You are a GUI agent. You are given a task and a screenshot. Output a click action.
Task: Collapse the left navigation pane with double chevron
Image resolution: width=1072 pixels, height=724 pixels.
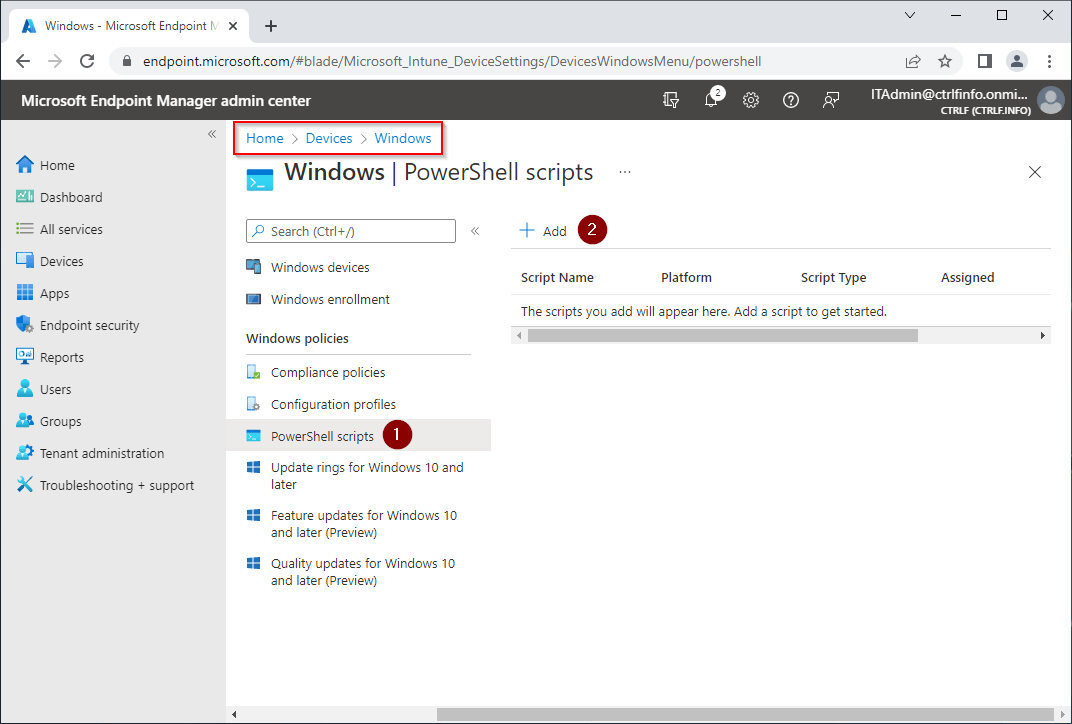pyautogui.click(x=212, y=133)
